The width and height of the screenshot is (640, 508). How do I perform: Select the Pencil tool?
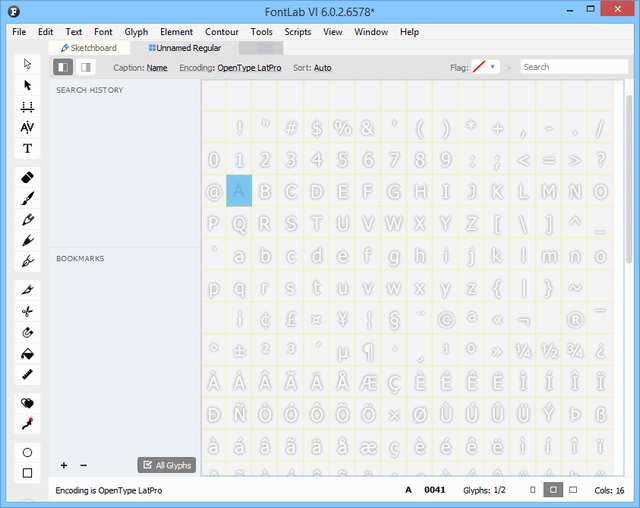27,220
